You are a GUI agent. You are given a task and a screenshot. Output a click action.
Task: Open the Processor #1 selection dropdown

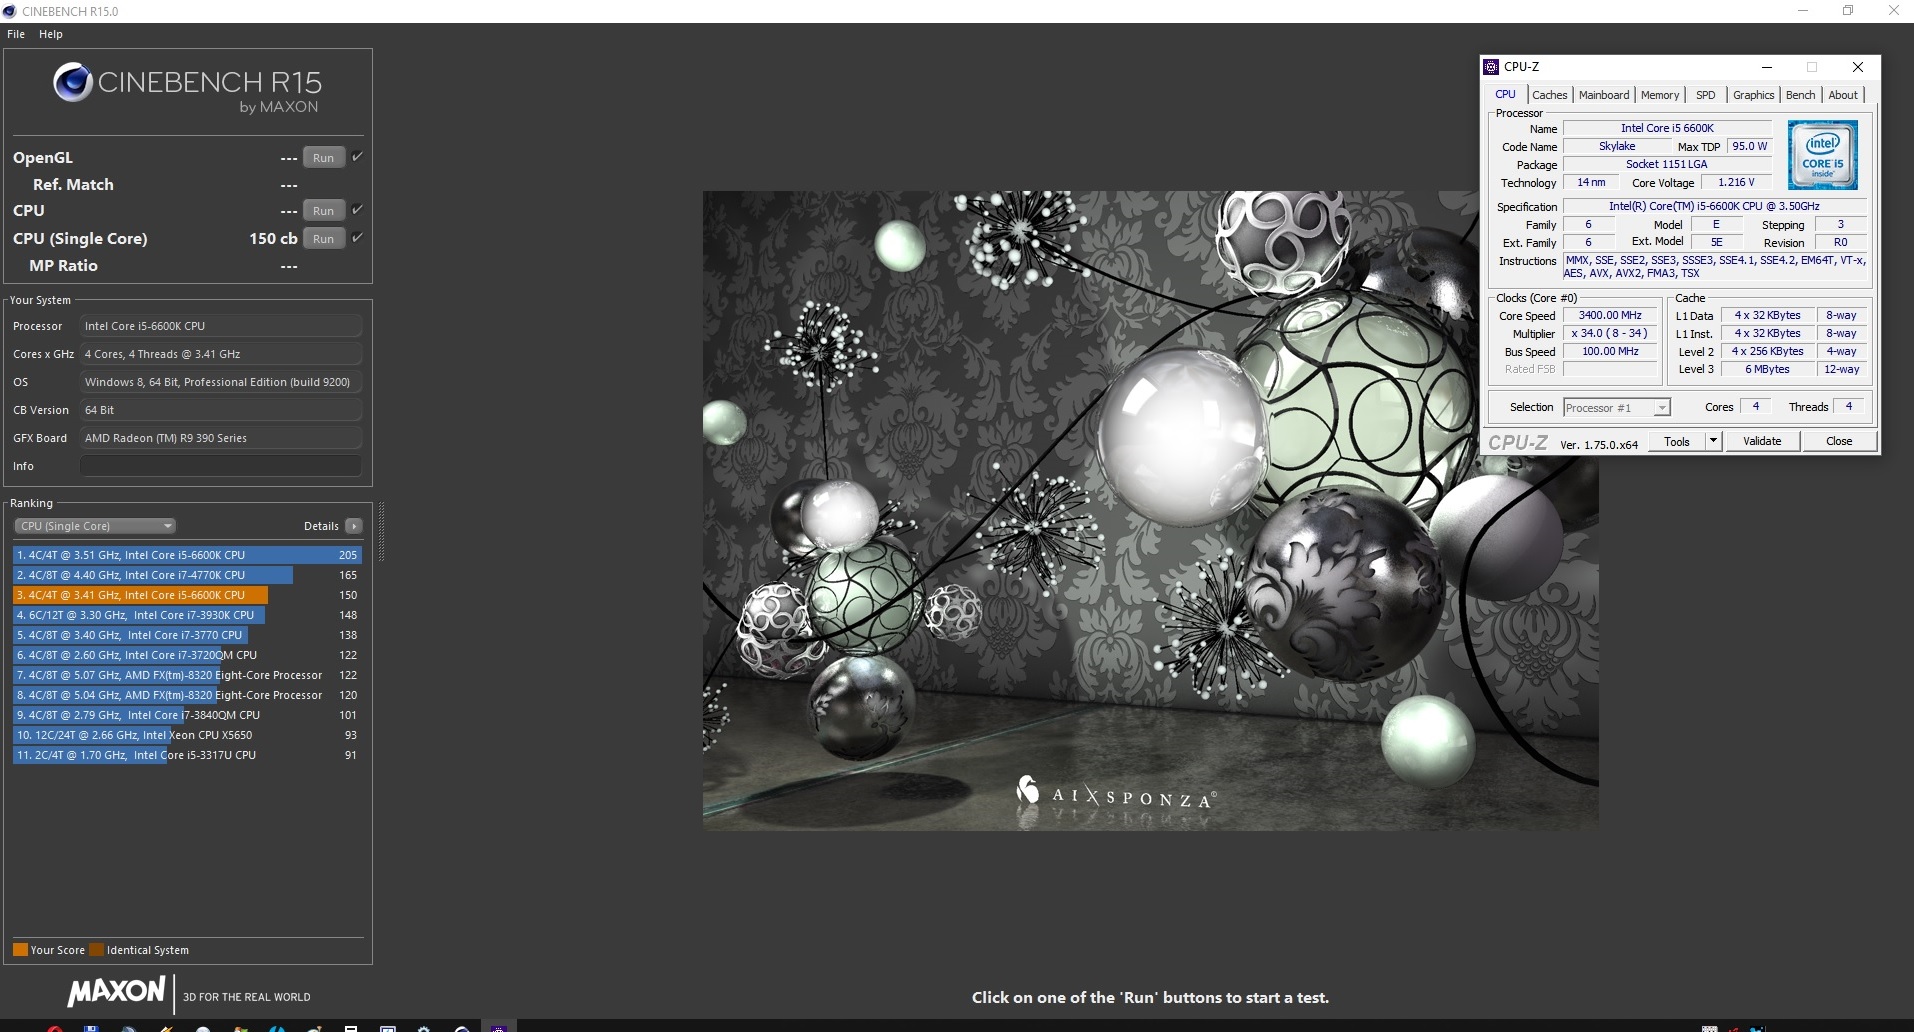pos(1617,407)
